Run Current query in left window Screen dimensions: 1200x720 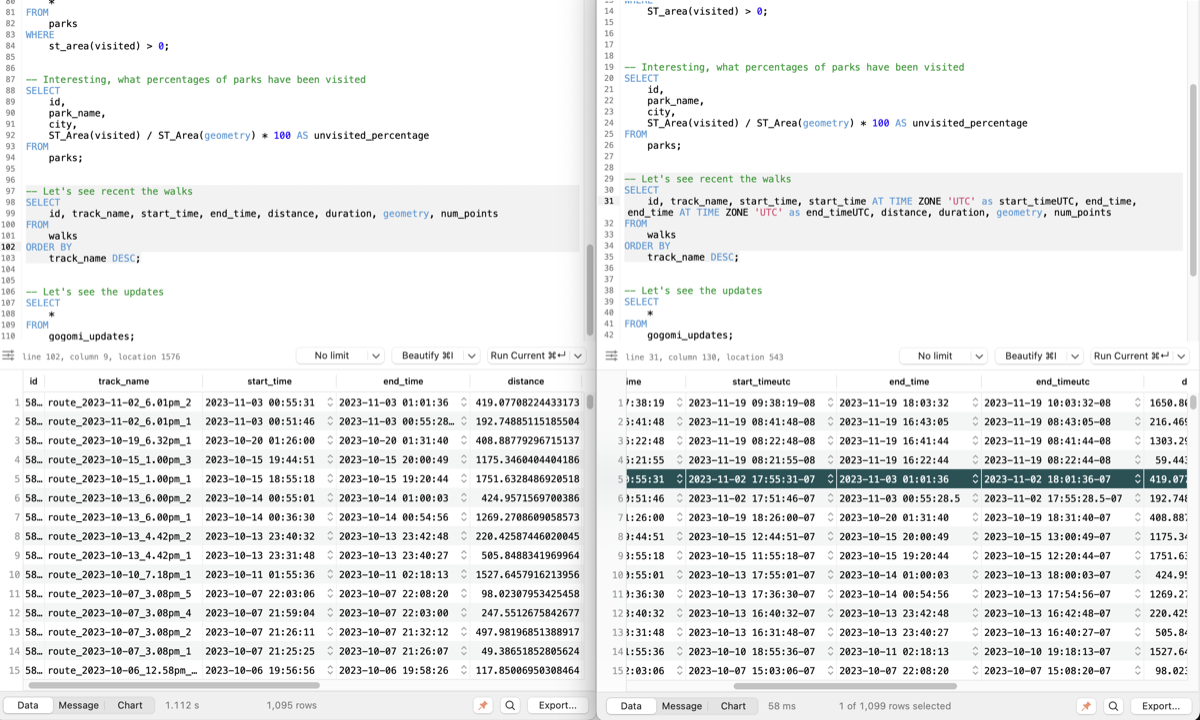(528, 356)
